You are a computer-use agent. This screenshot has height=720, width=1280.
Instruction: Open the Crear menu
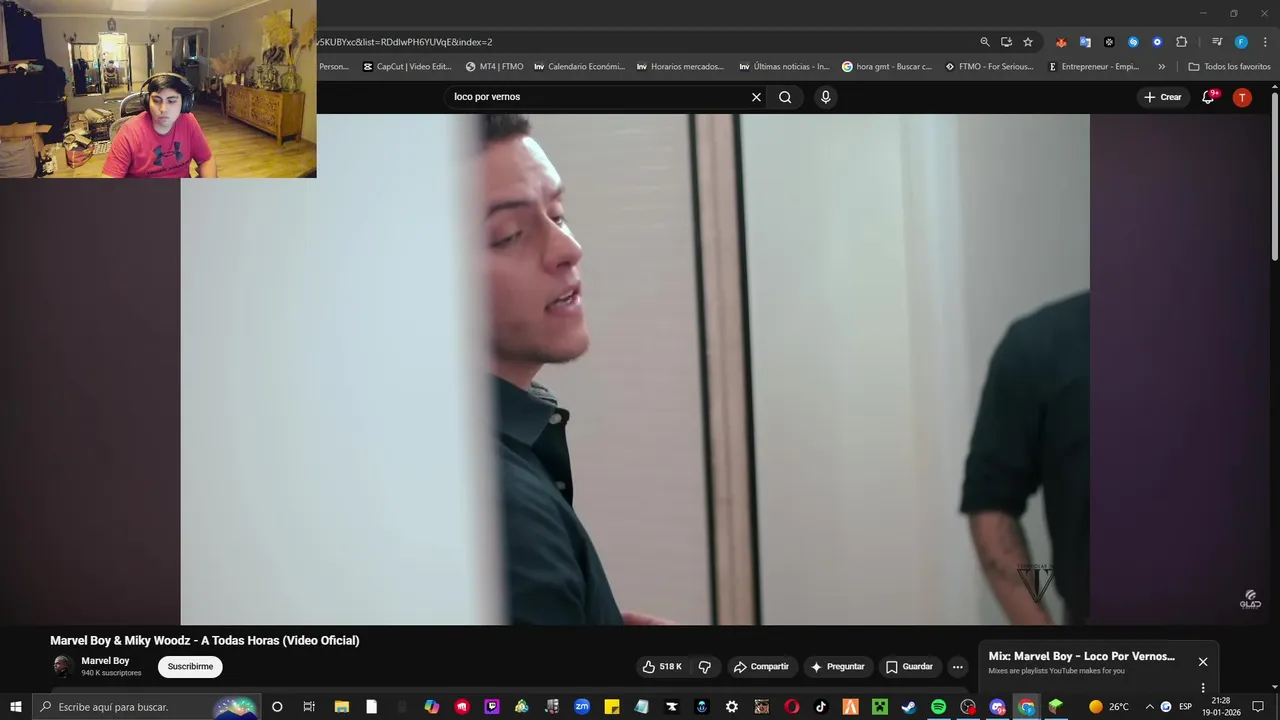(1162, 97)
